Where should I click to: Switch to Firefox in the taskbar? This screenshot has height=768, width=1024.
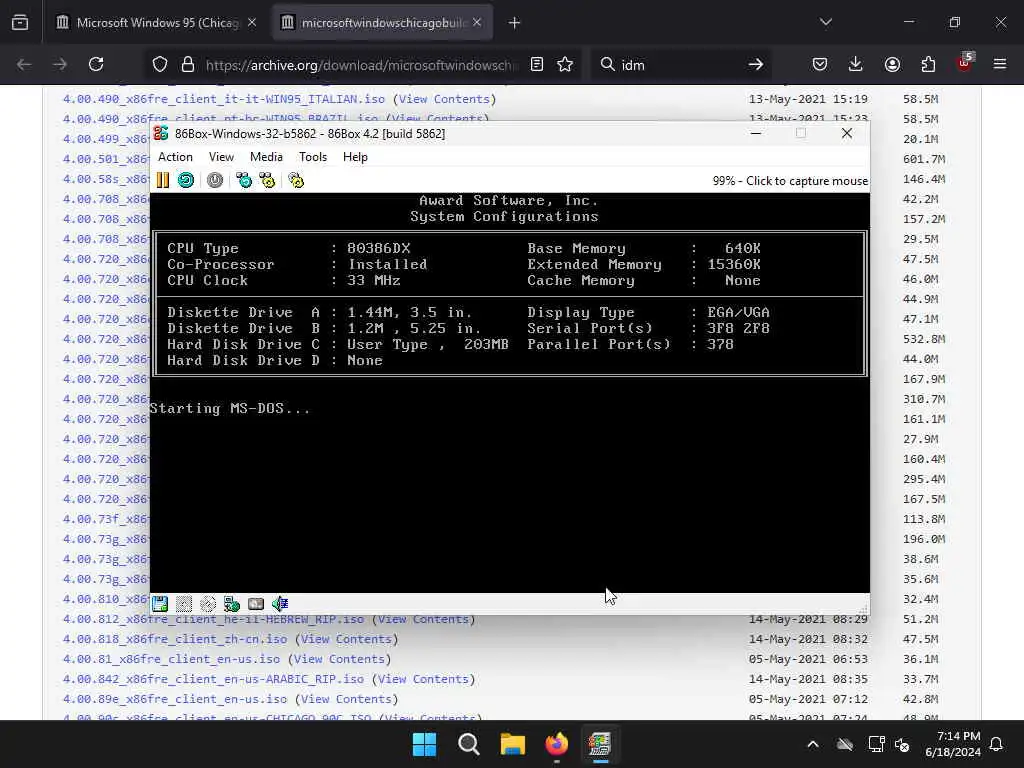click(556, 744)
